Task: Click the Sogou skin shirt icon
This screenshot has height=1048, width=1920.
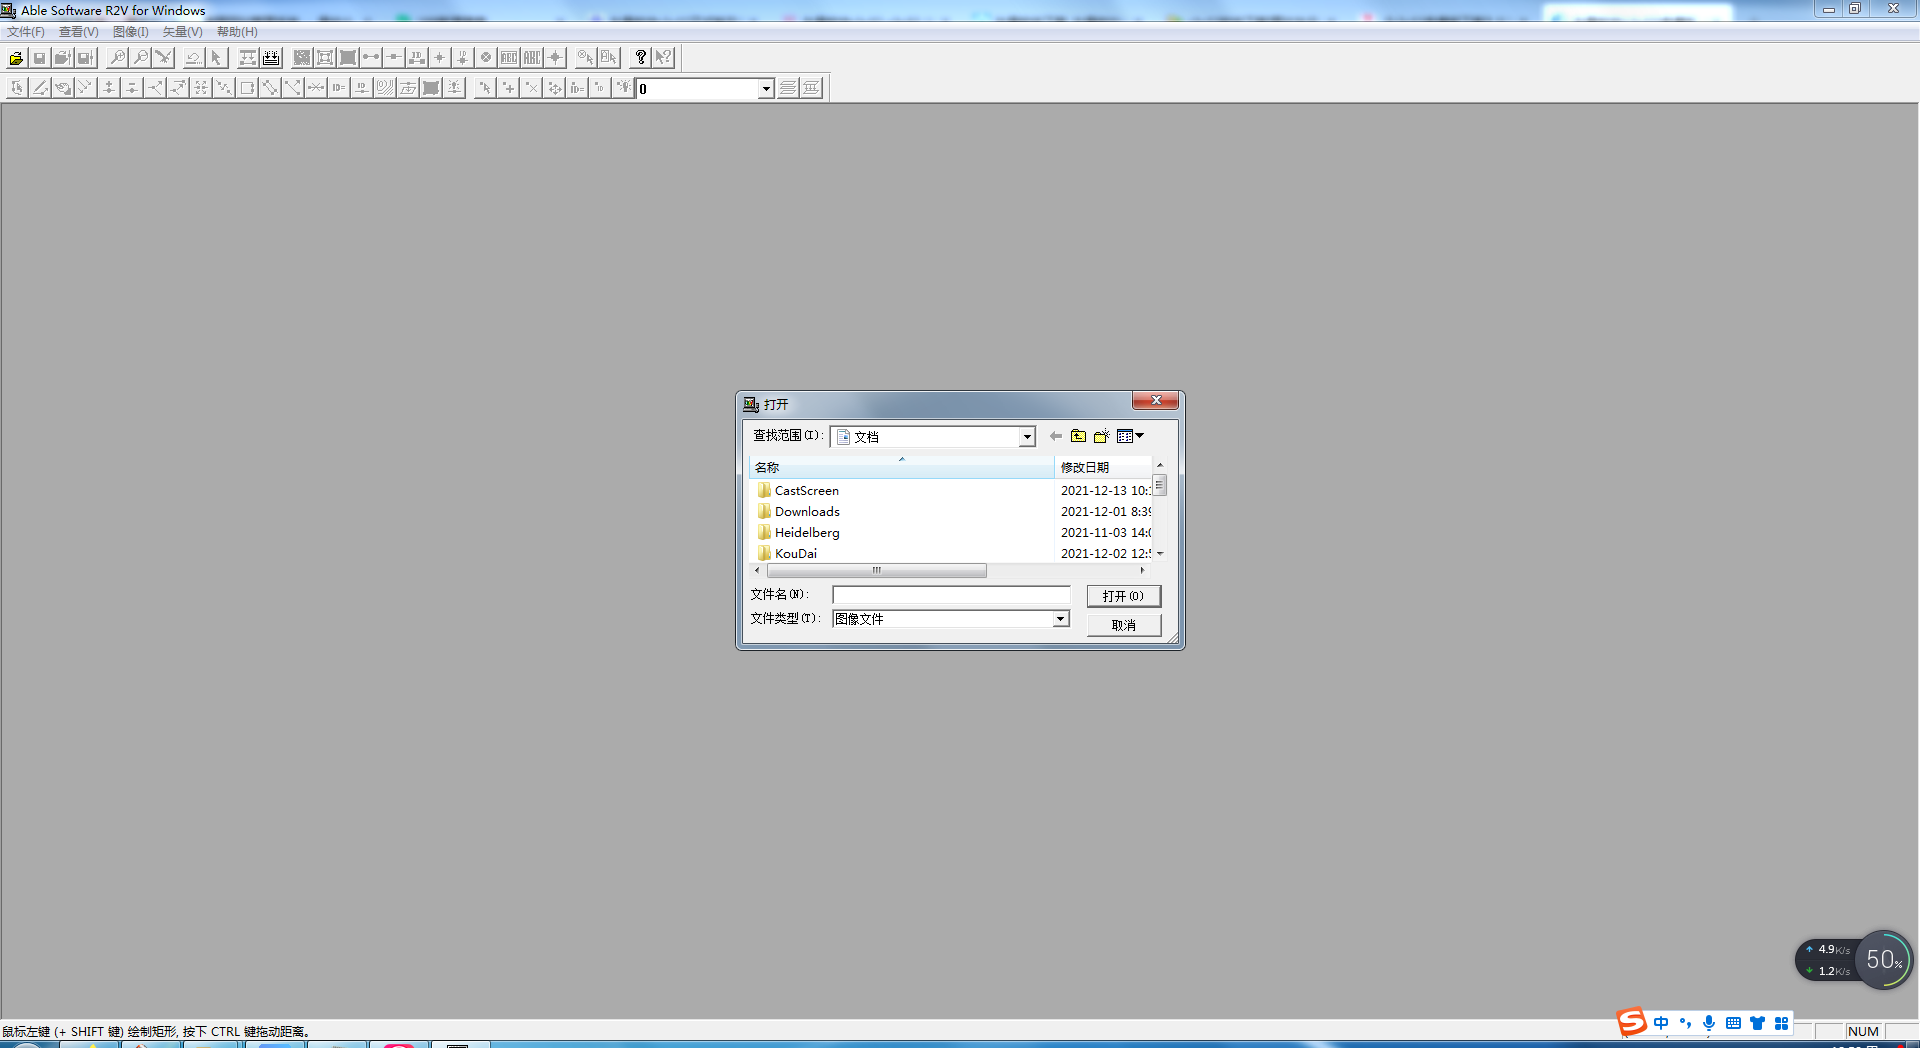Action: pyautogui.click(x=1757, y=1023)
